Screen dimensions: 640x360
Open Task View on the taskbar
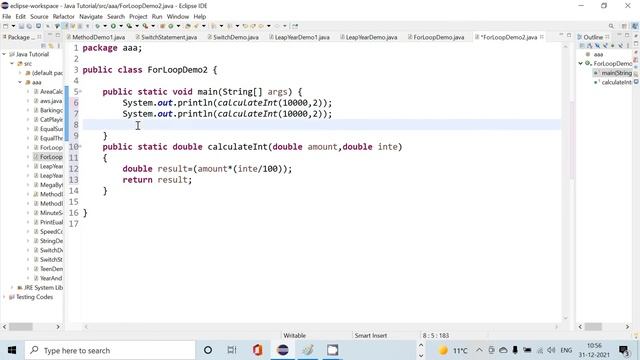[232, 350]
